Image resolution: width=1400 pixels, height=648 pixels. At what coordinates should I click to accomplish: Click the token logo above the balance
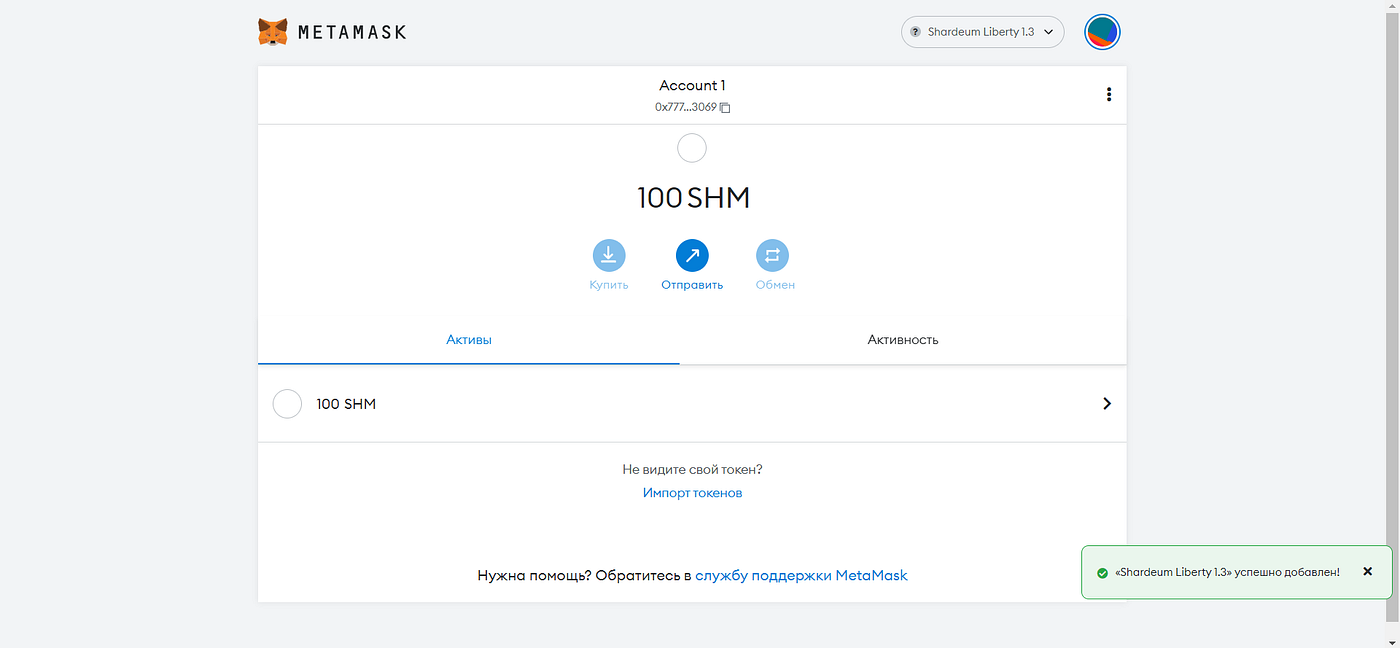(692, 149)
